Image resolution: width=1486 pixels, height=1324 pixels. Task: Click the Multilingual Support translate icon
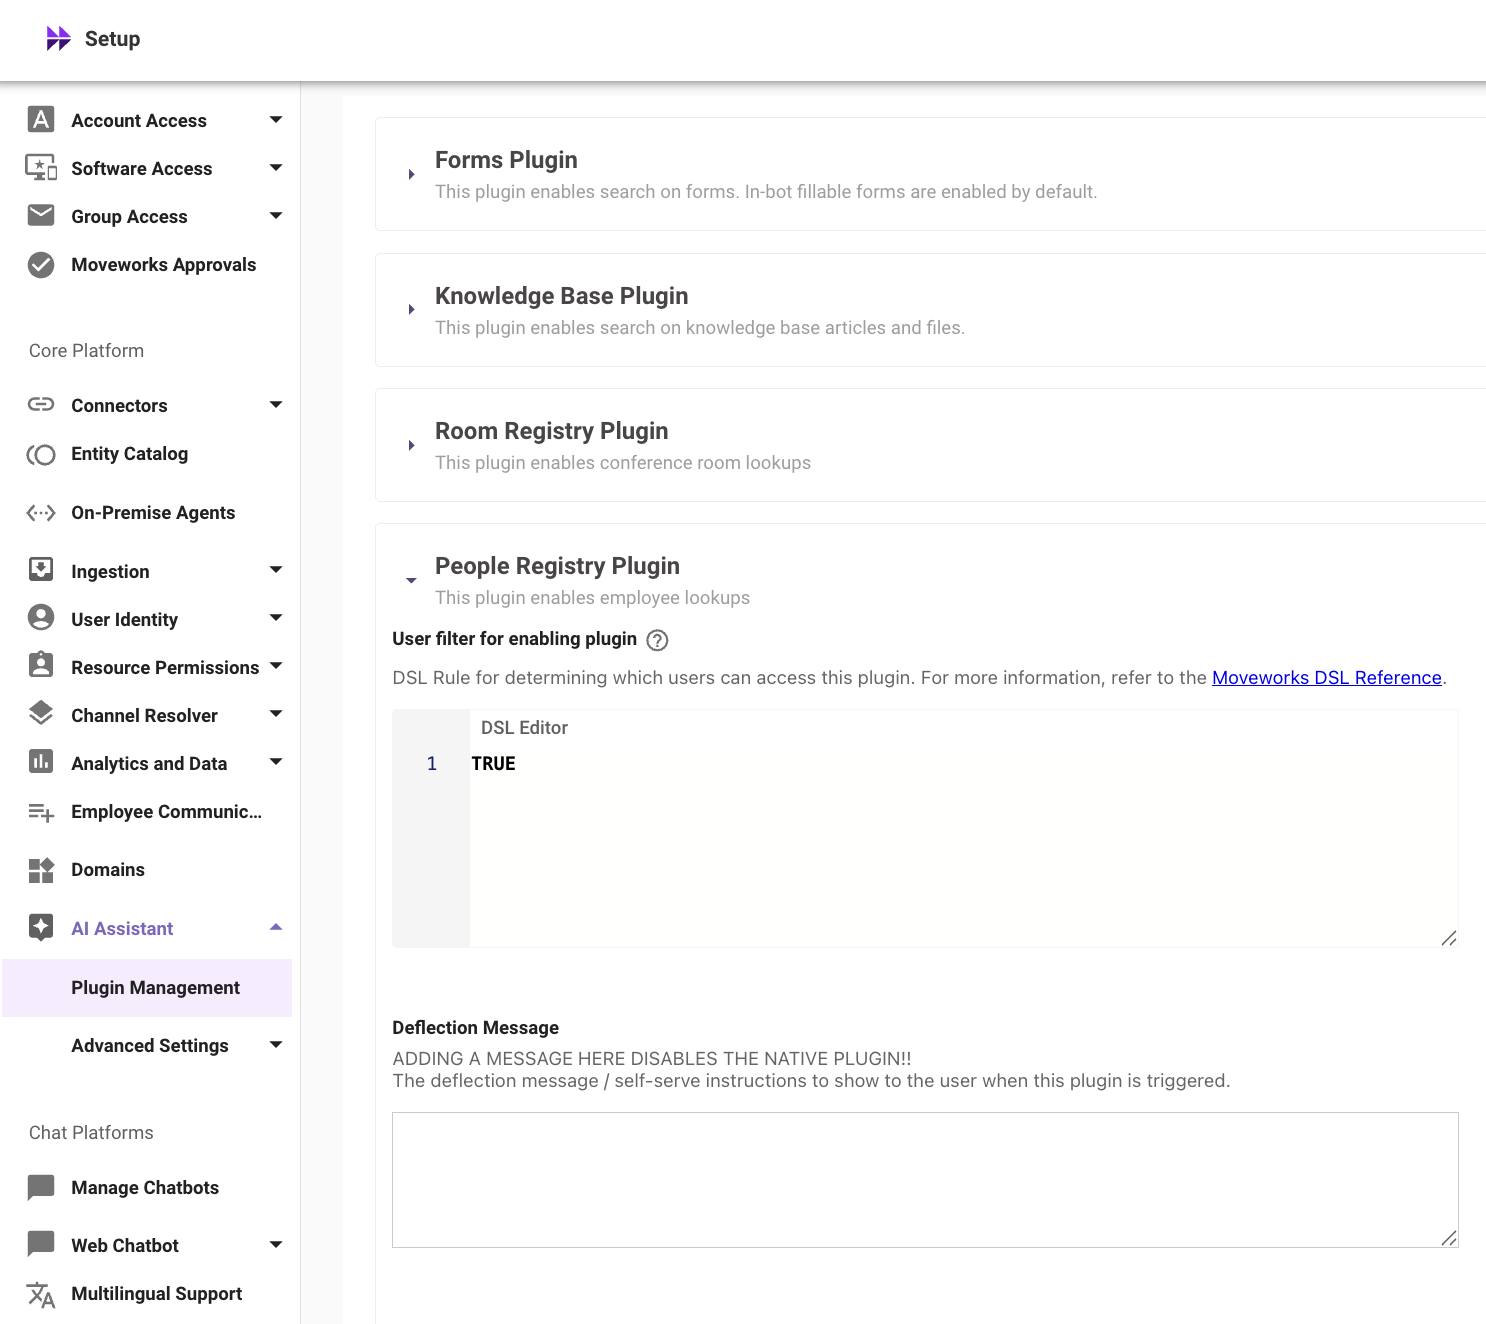point(41,1294)
